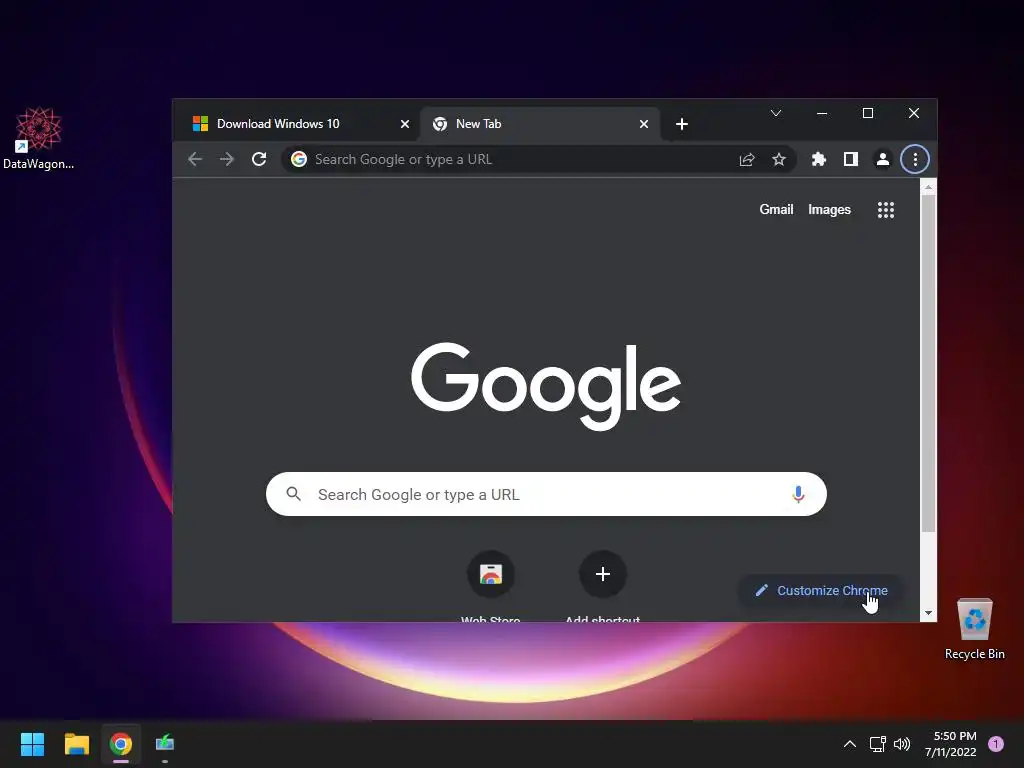Close the Download Windows 10 tab
The image size is (1024, 768).
pos(405,124)
